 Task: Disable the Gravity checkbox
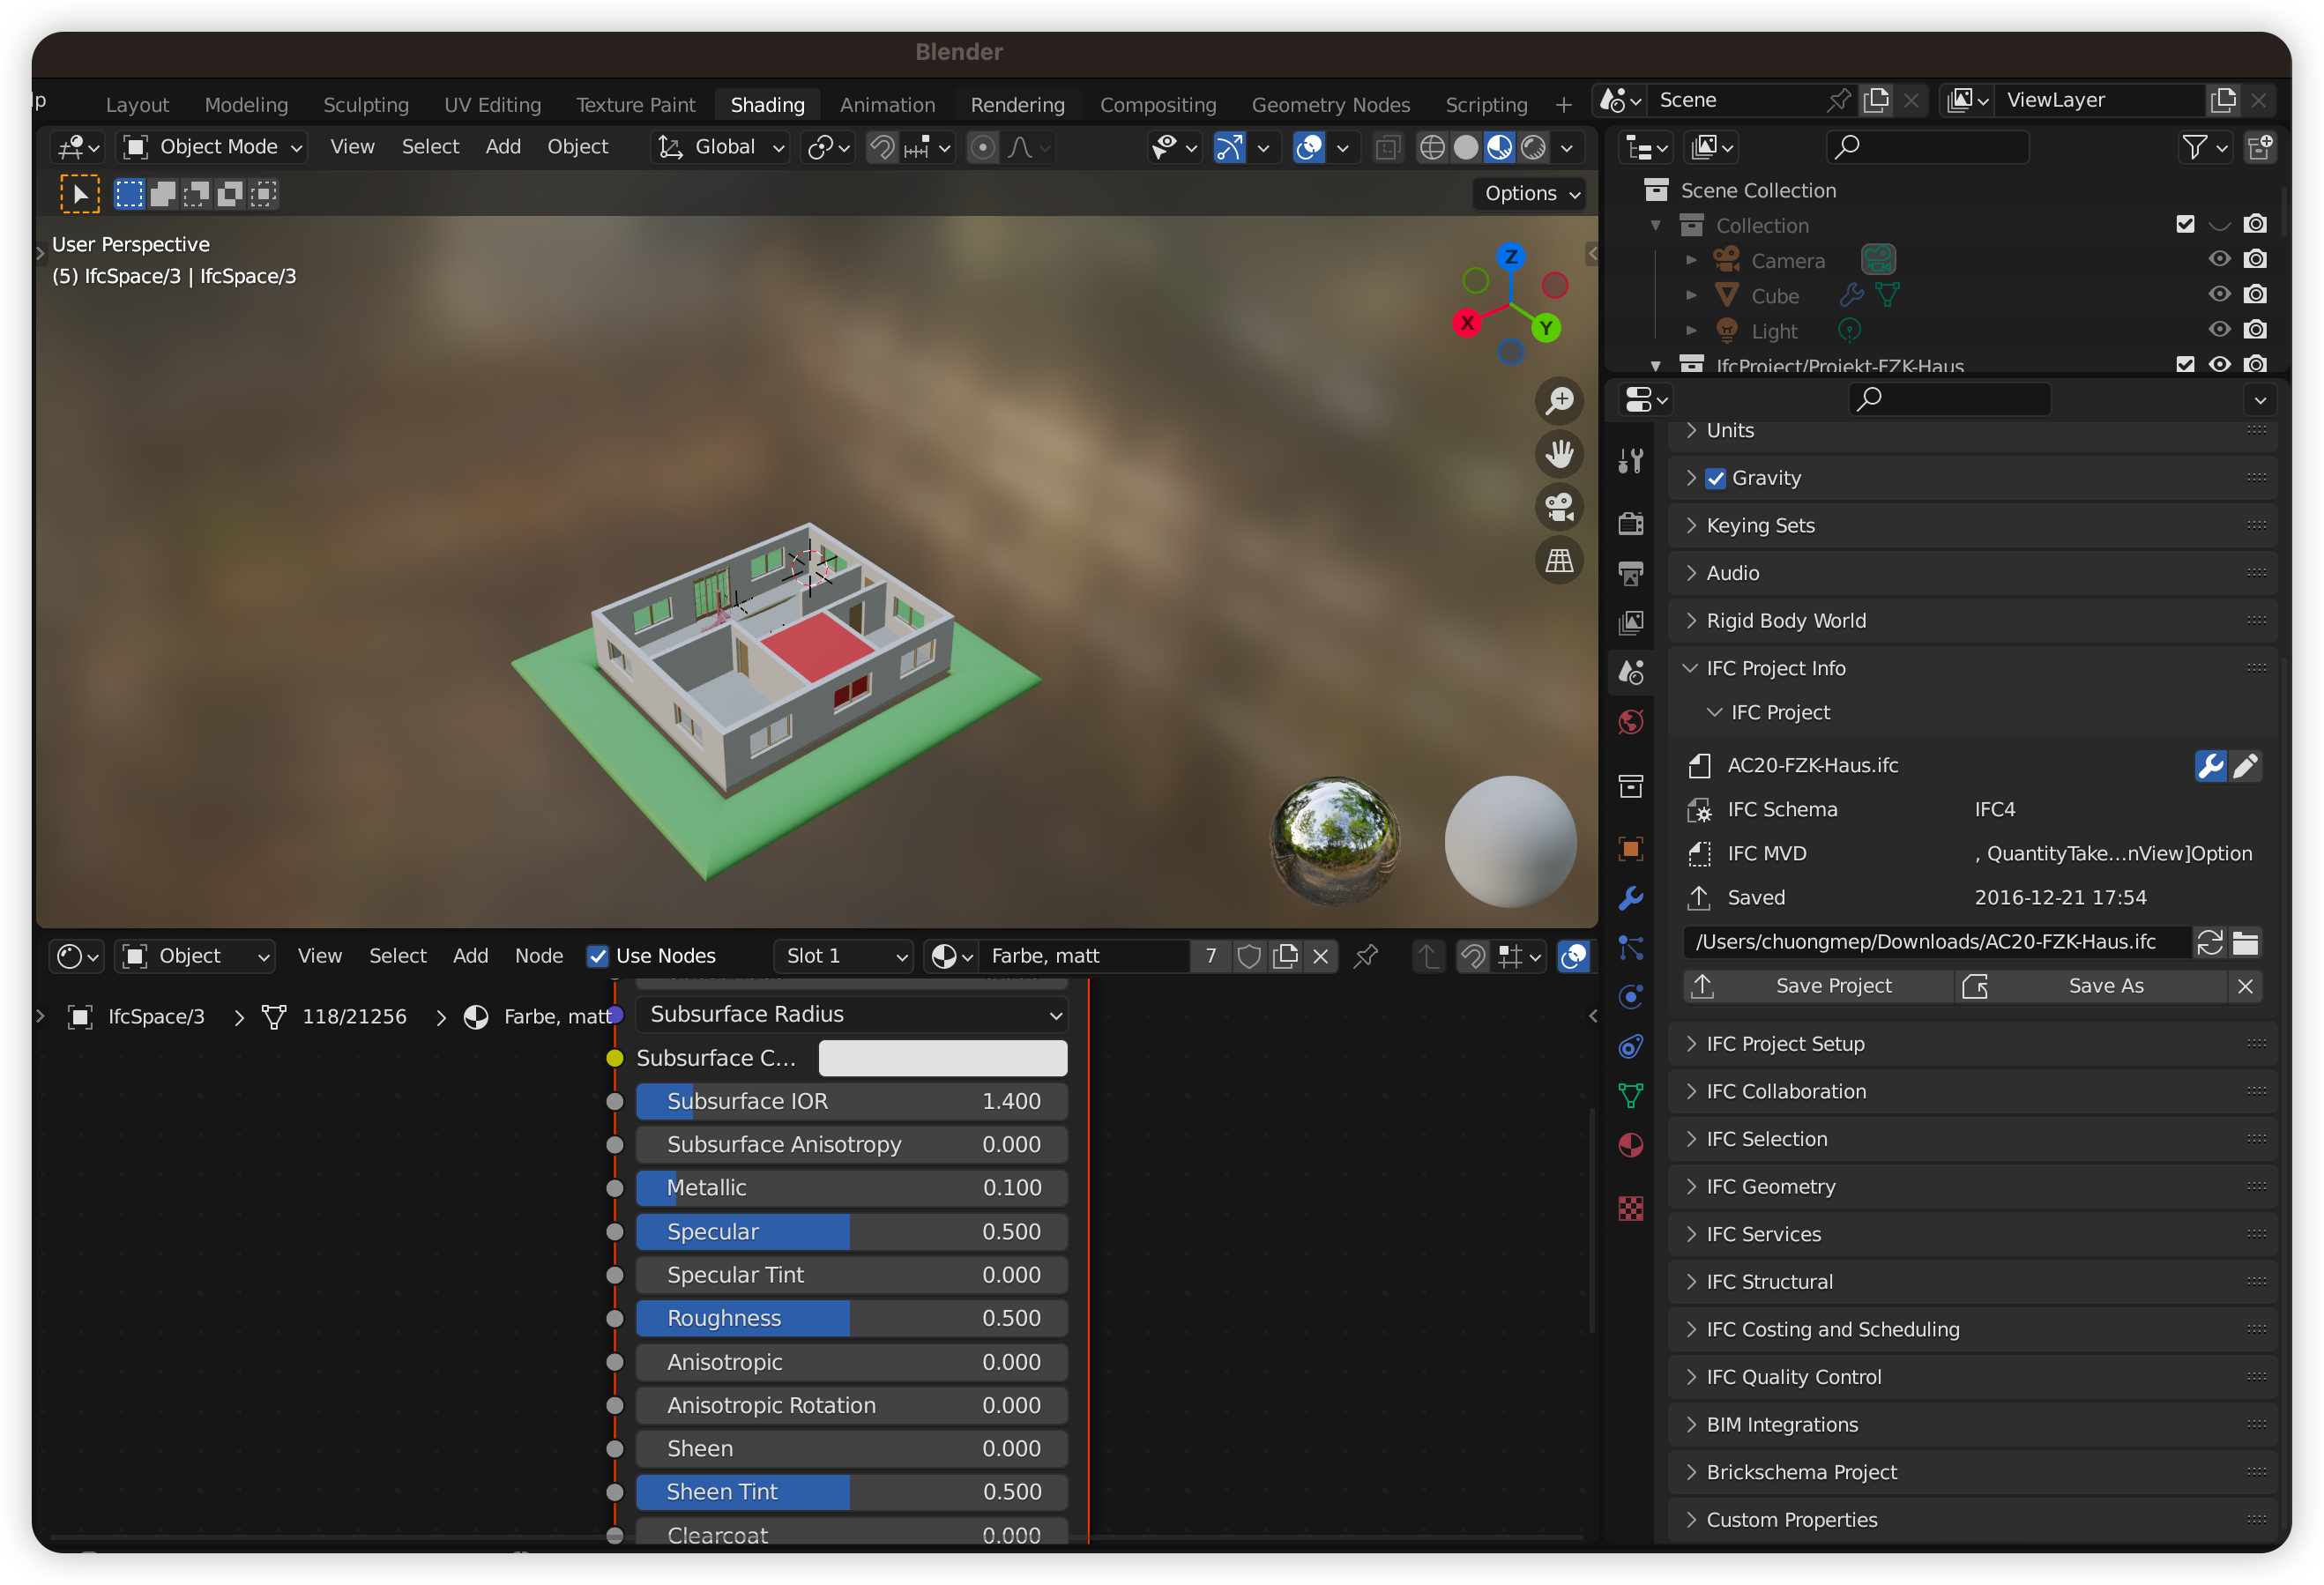[x=1715, y=478]
